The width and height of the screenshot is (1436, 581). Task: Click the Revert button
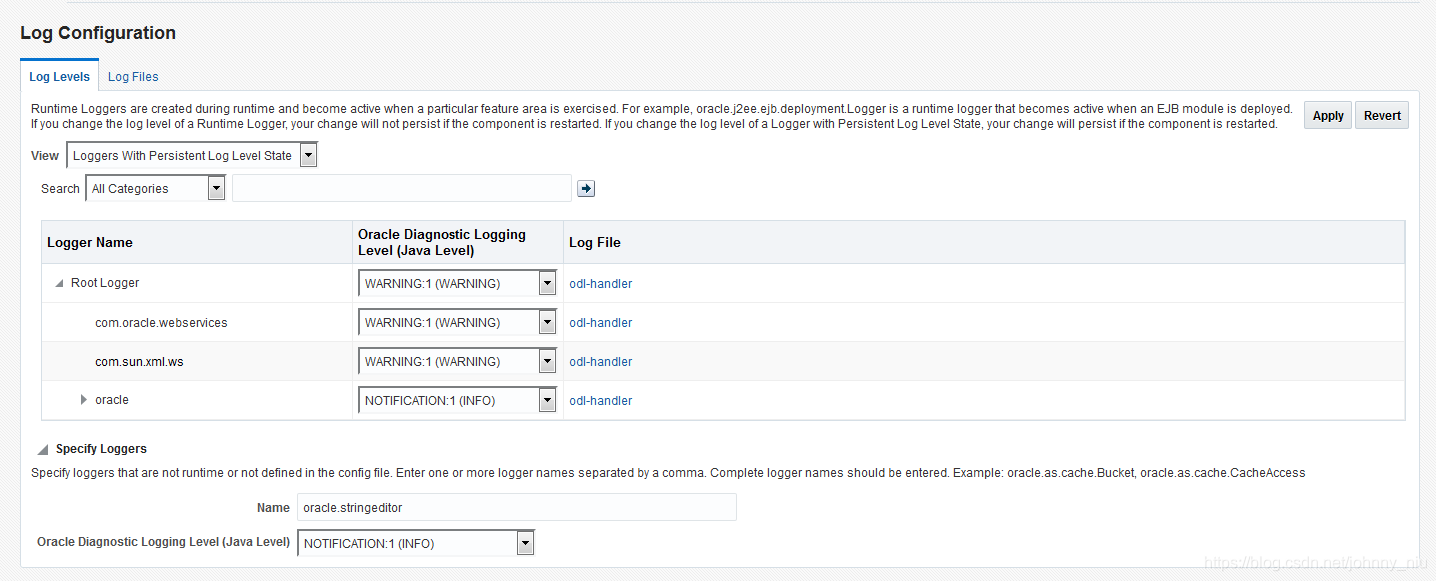(1382, 115)
